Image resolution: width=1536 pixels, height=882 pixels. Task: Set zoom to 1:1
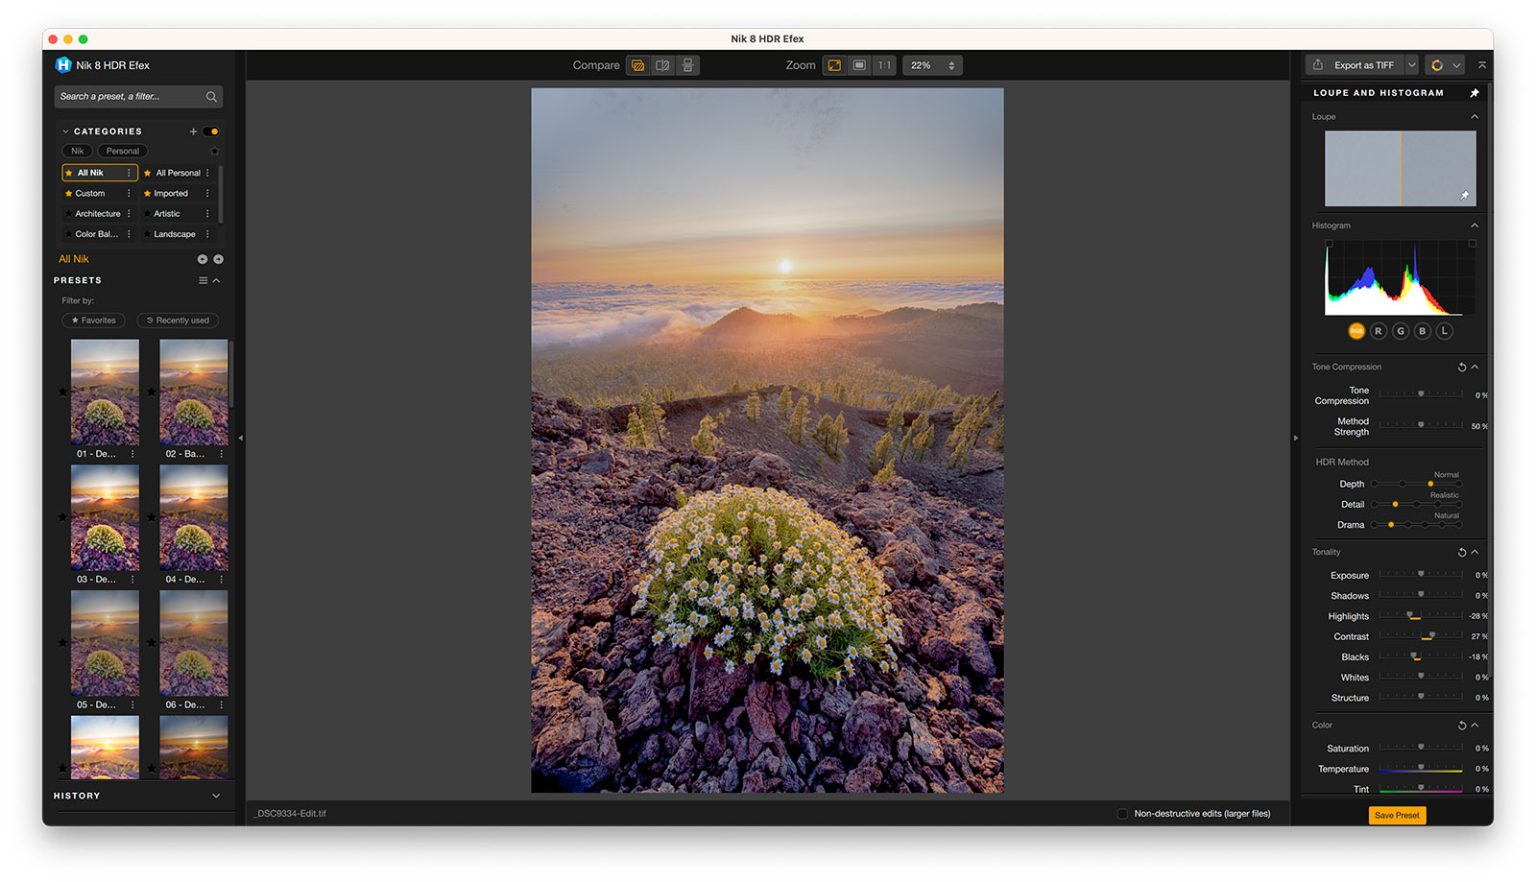884,65
